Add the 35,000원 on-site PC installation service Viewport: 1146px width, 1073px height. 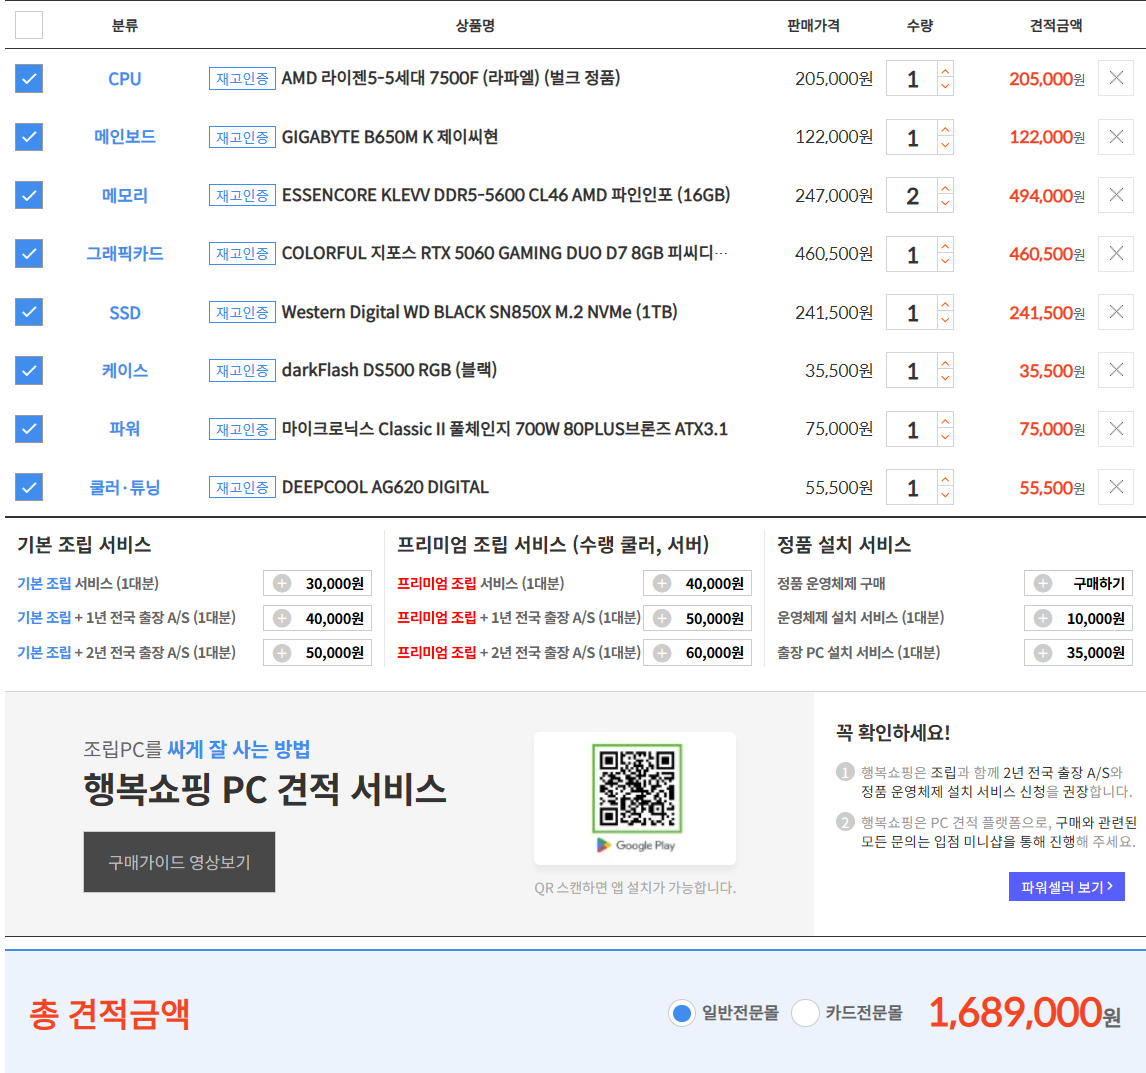pos(1043,653)
